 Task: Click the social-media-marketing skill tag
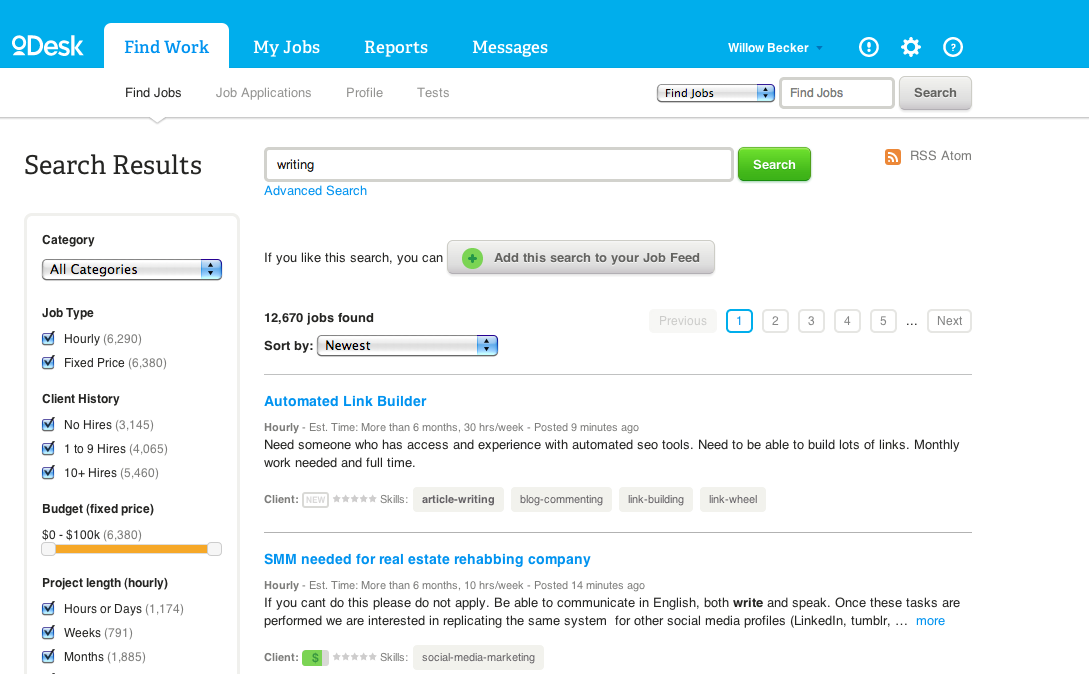479,657
